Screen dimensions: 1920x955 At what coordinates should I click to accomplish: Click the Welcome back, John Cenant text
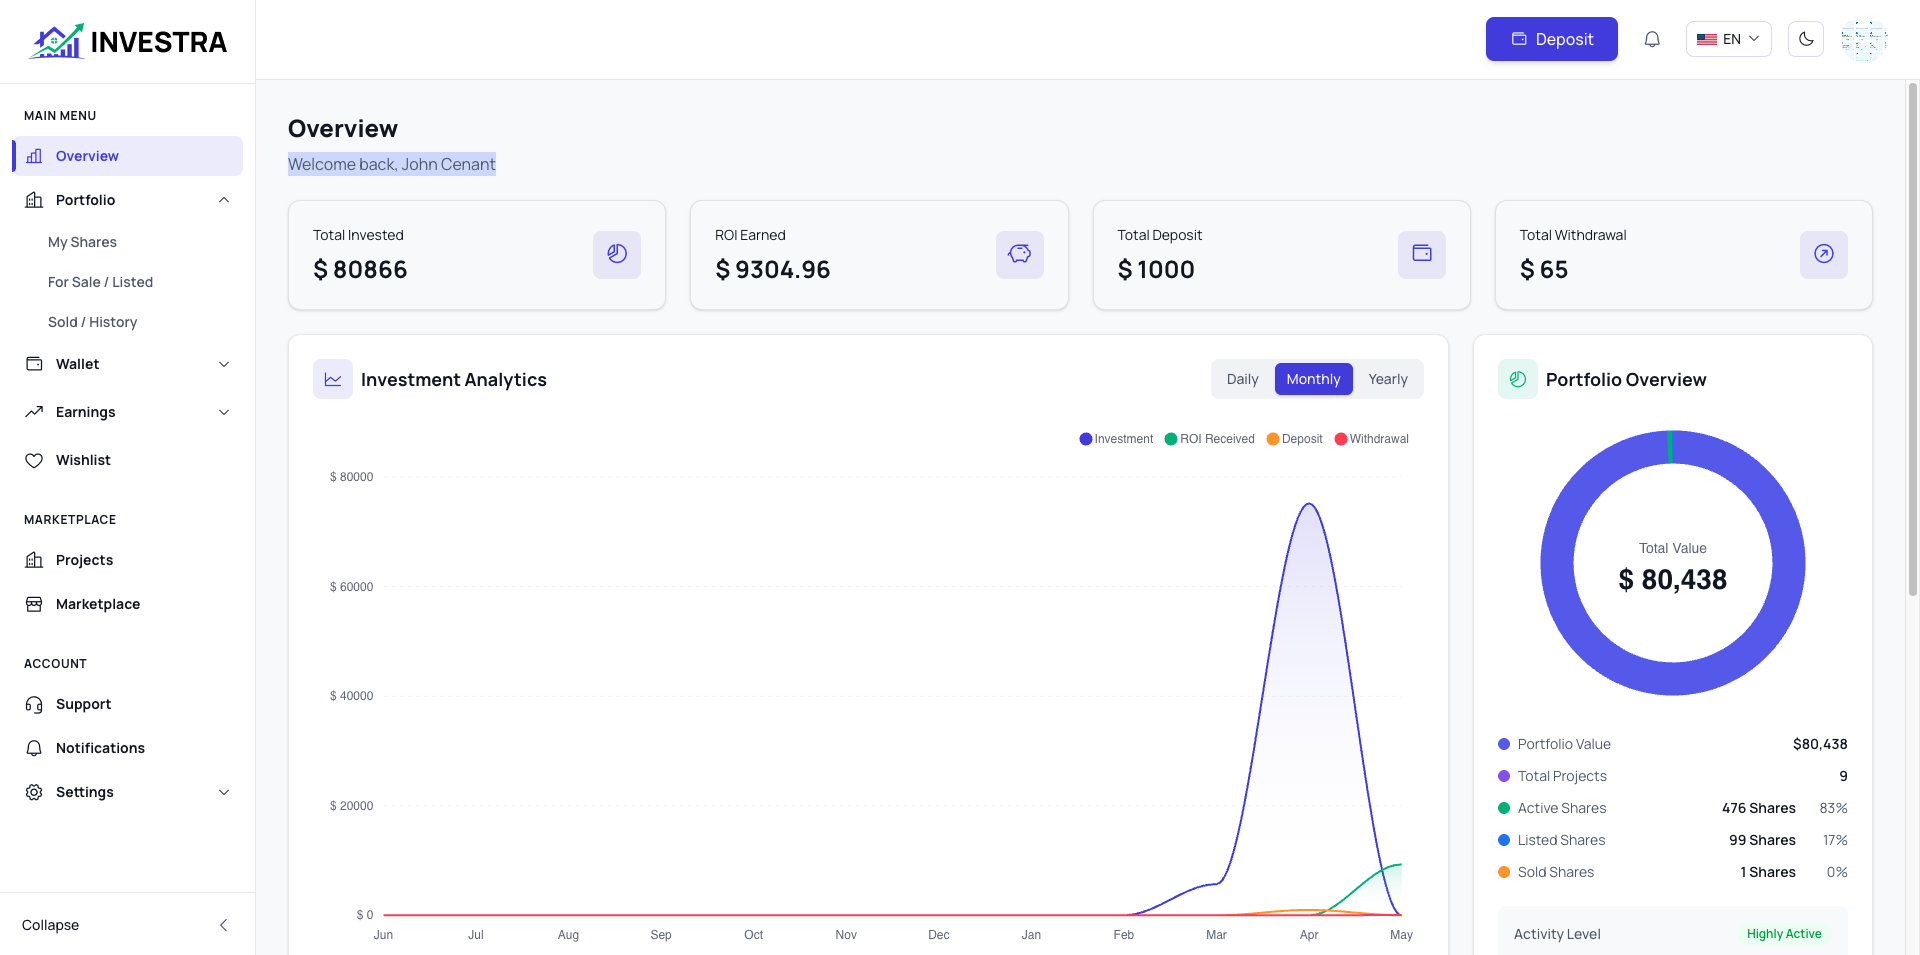(392, 164)
